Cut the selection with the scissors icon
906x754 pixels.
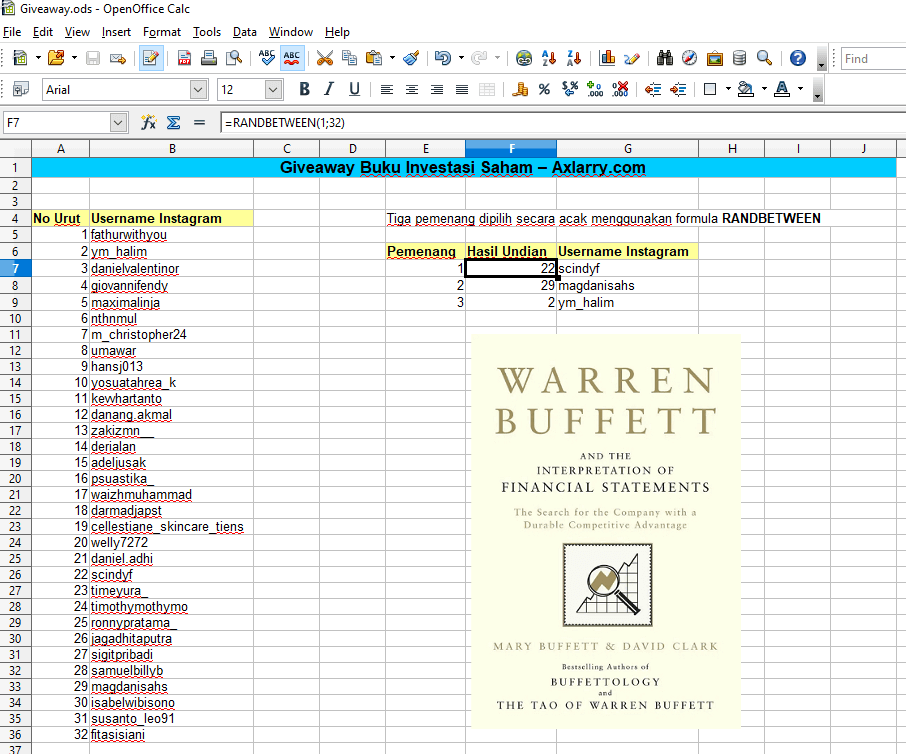pyautogui.click(x=325, y=58)
